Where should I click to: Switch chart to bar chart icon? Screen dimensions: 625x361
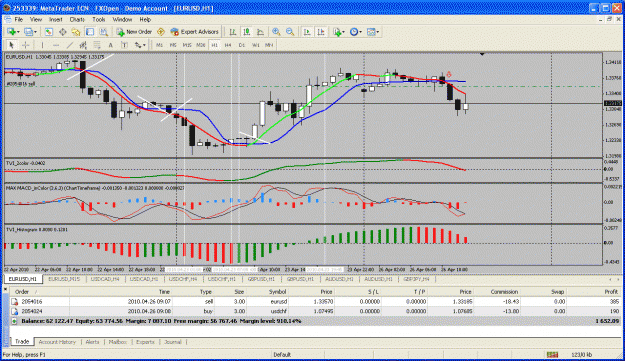pyautogui.click(x=233, y=32)
